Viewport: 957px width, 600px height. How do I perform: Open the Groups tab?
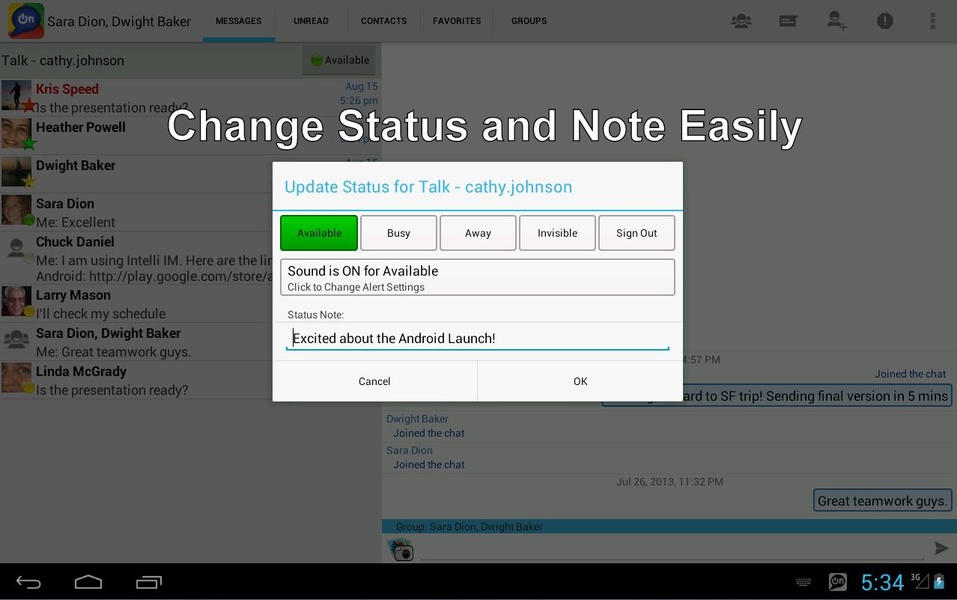pos(529,21)
